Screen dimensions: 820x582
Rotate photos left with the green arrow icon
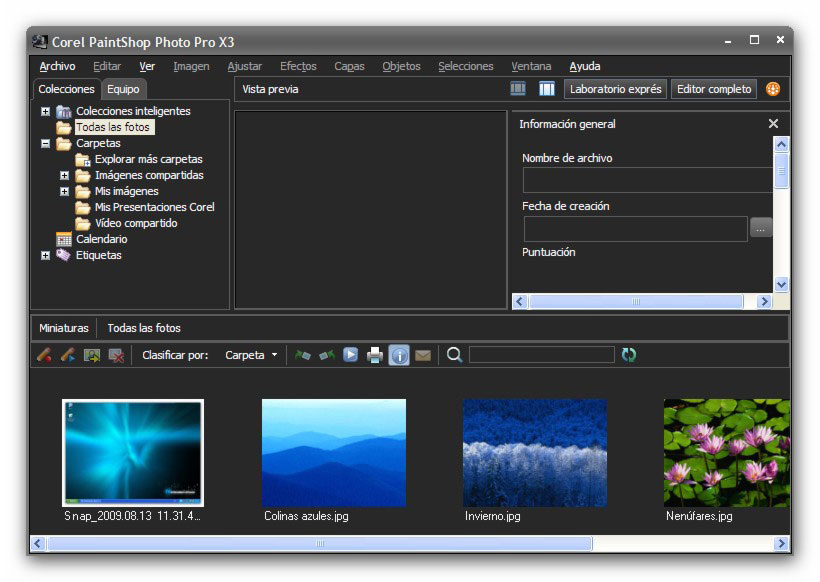coord(303,356)
